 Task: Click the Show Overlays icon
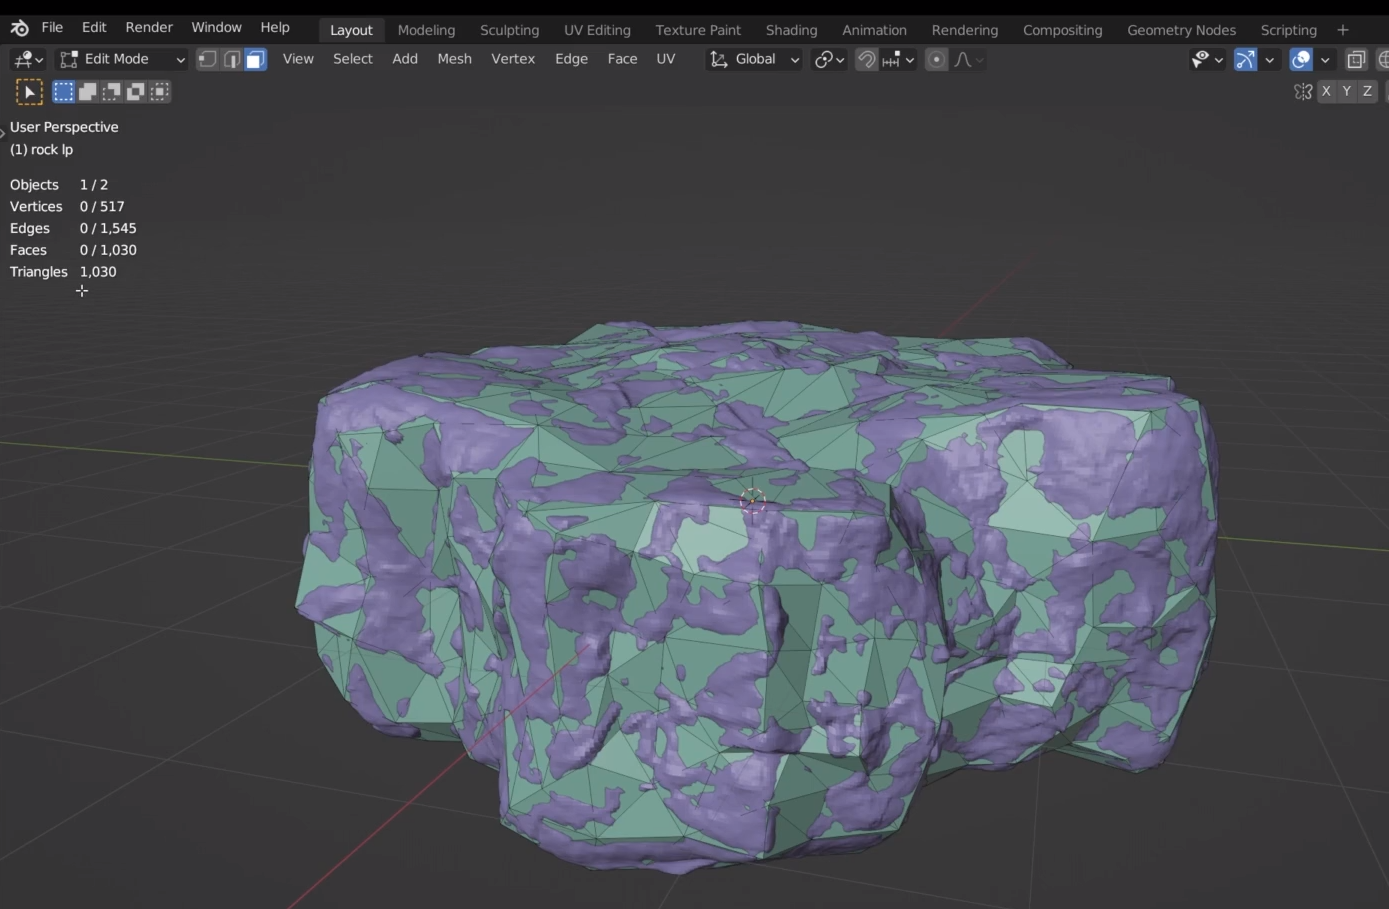[1300, 59]
